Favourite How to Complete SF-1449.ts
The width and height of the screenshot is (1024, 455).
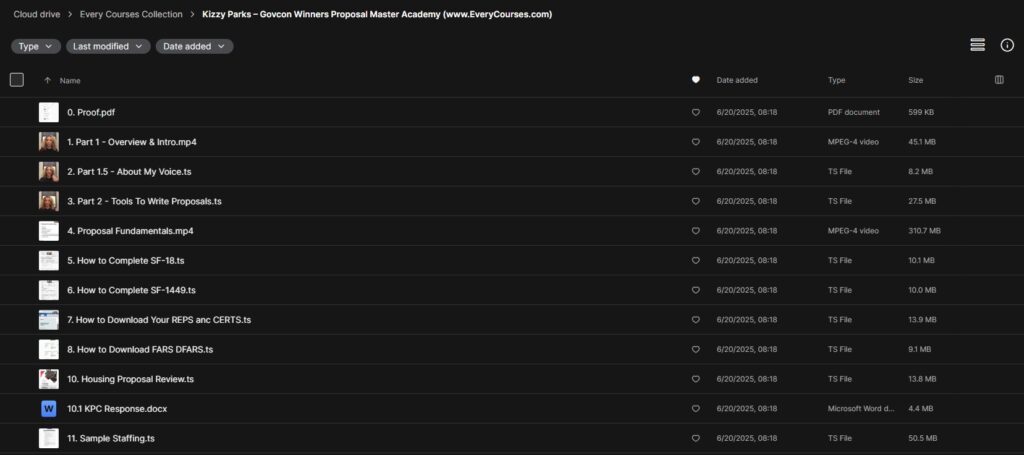tap(696, 290)
